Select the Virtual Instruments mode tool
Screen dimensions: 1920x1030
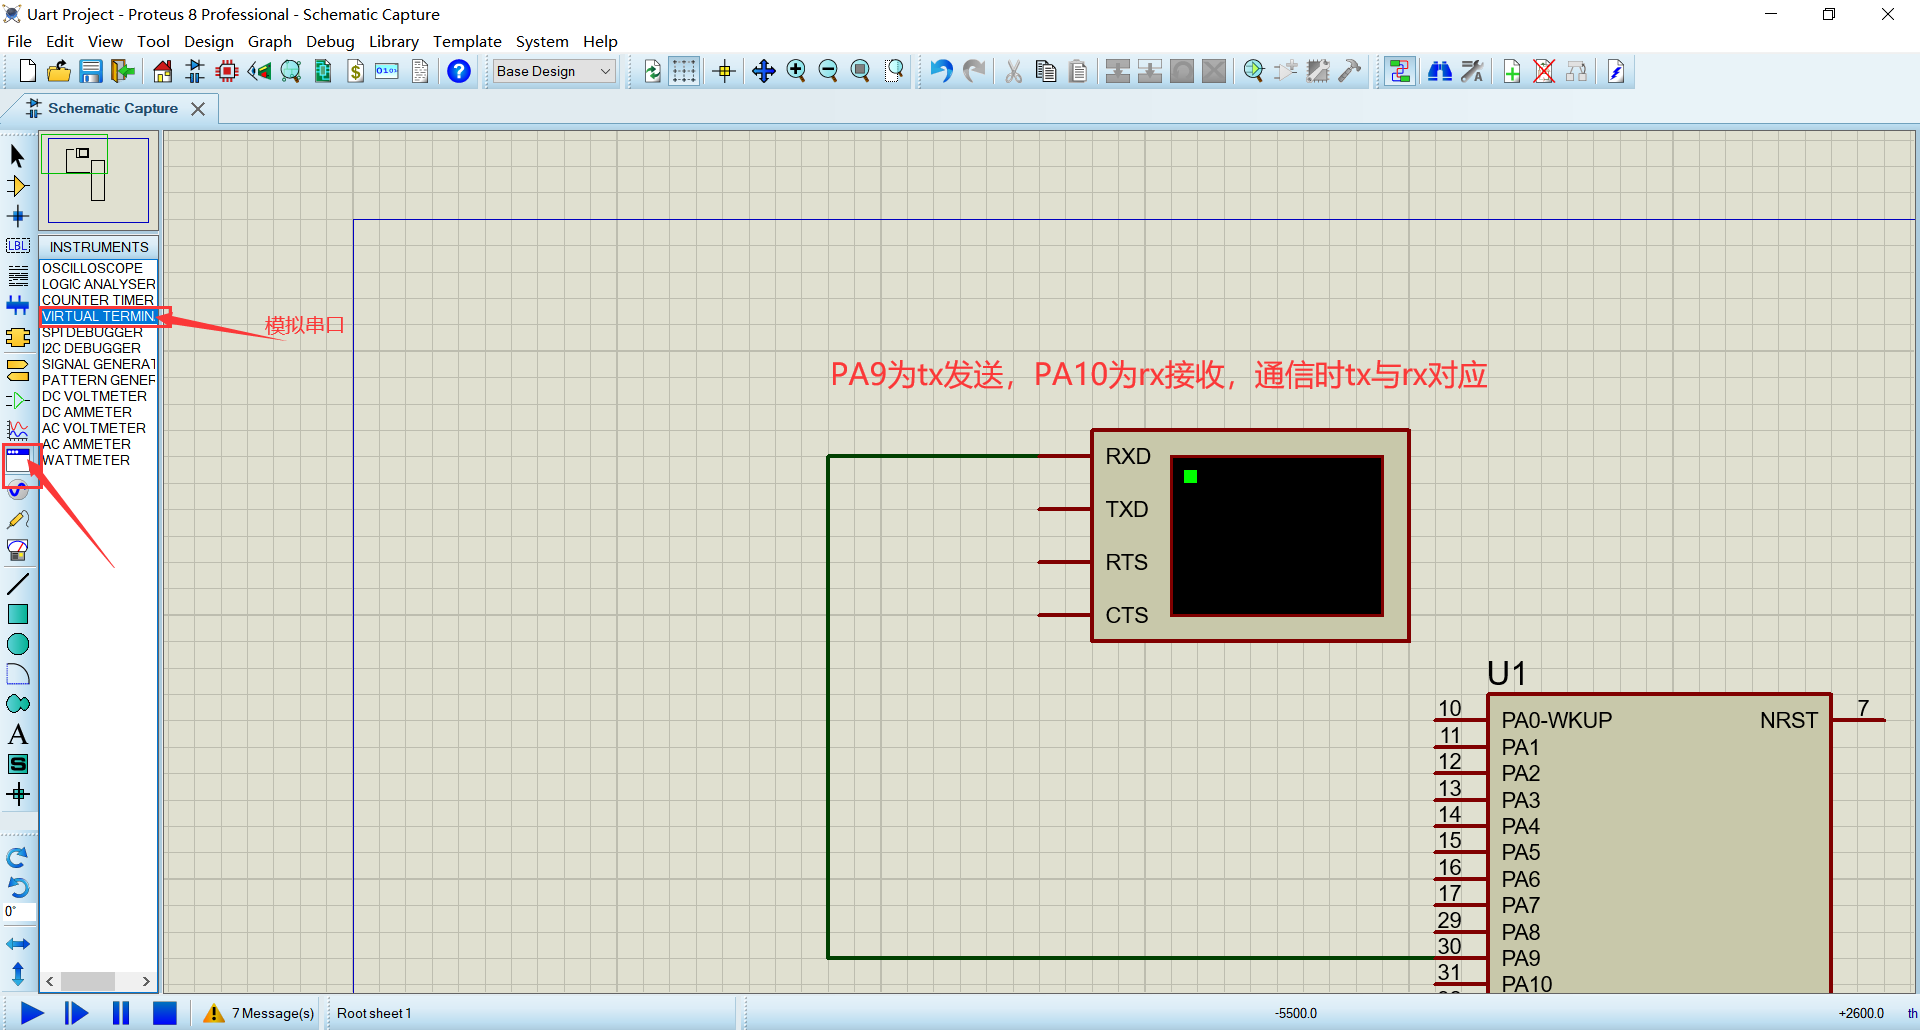tap(18, 460)
